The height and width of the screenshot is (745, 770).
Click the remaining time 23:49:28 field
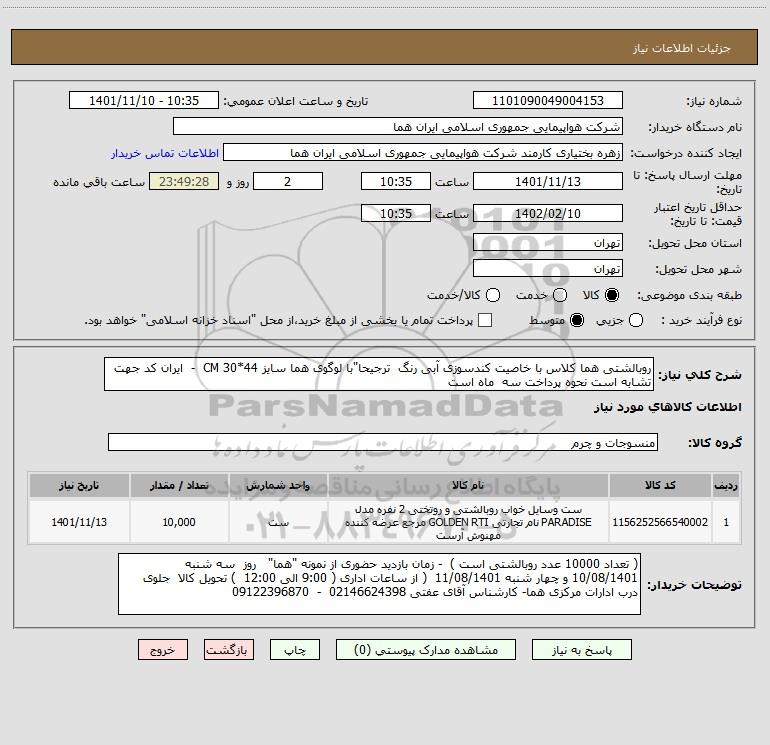click(x=184, y=181)
